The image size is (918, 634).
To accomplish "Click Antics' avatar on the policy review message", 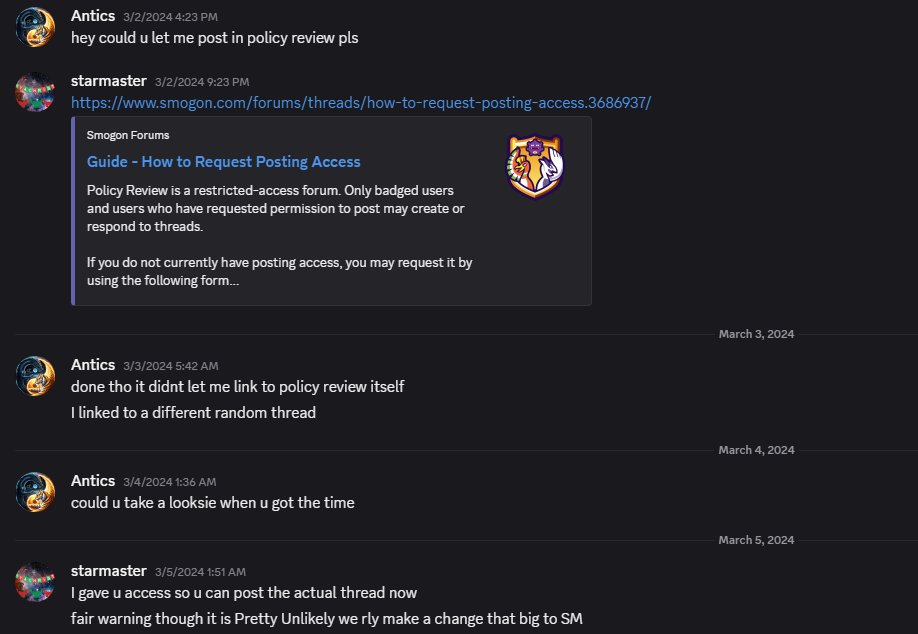I will [35, 27].
